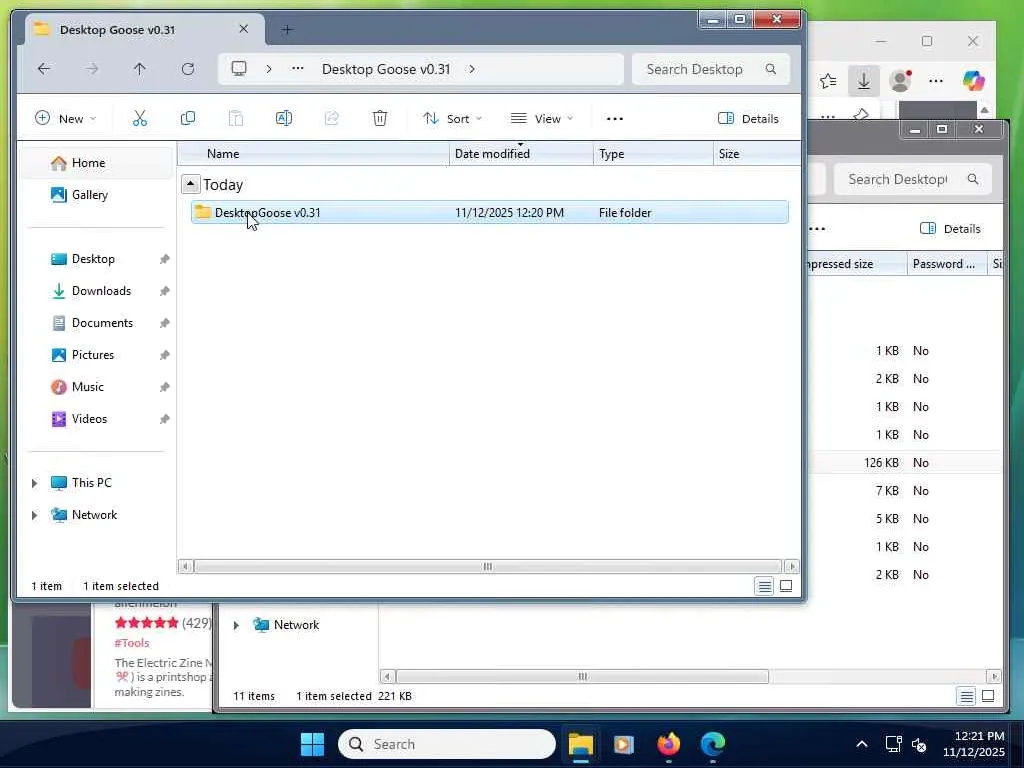Open Edge settings and more ellipsis
The width and height of the screenshot is (1024, 768).
pyautogui.click(x=936, y=81)
